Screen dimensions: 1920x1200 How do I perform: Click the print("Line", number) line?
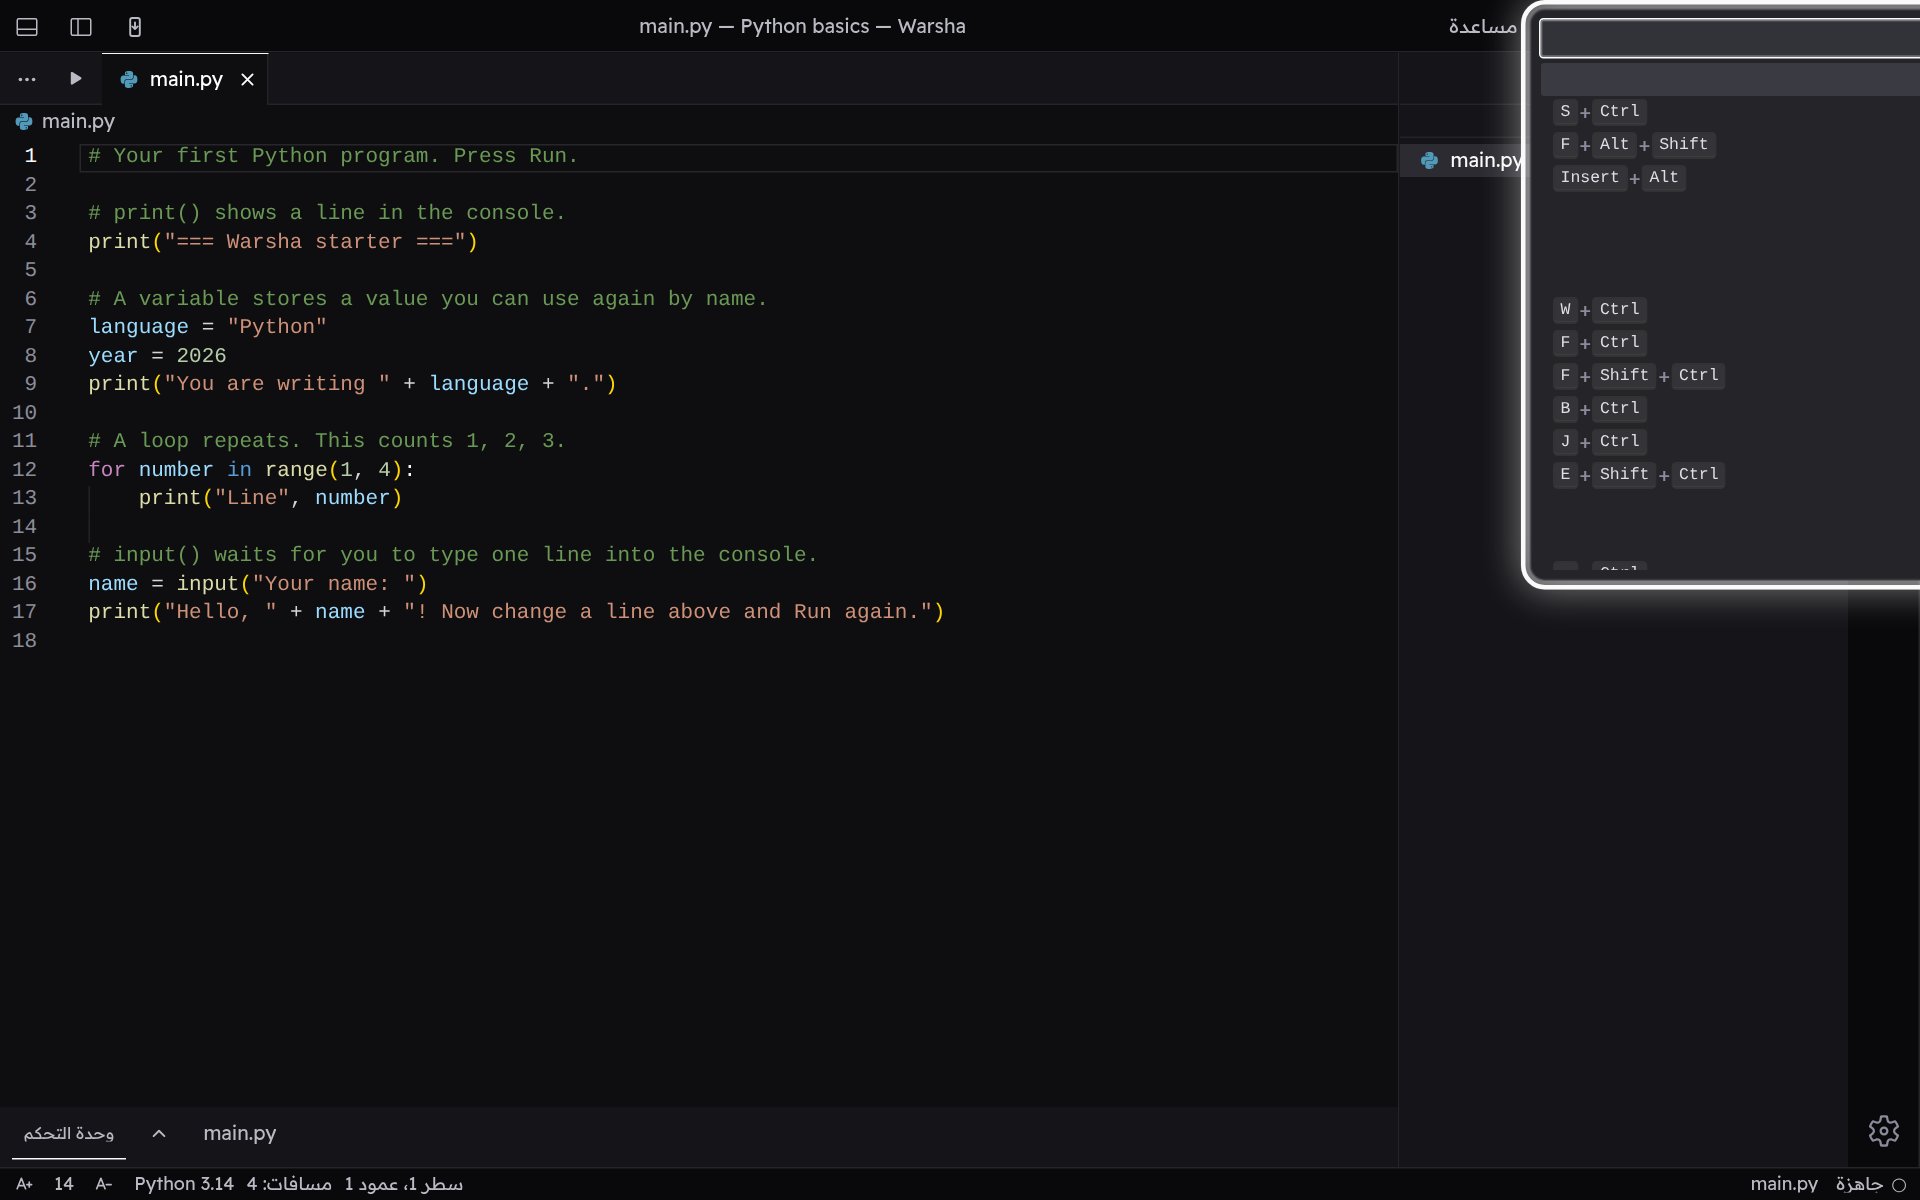pos(270,498)
